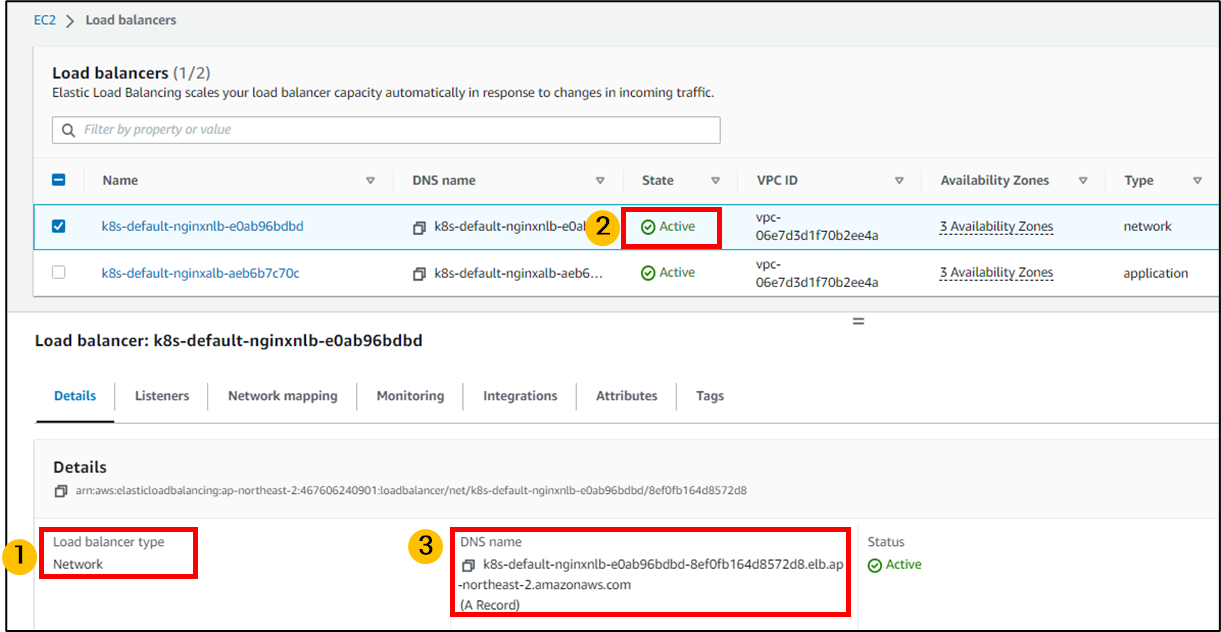1221x632 pixels.
Task: Click the network type cell
Action: pyautogui.click(x=1147, y=226)
